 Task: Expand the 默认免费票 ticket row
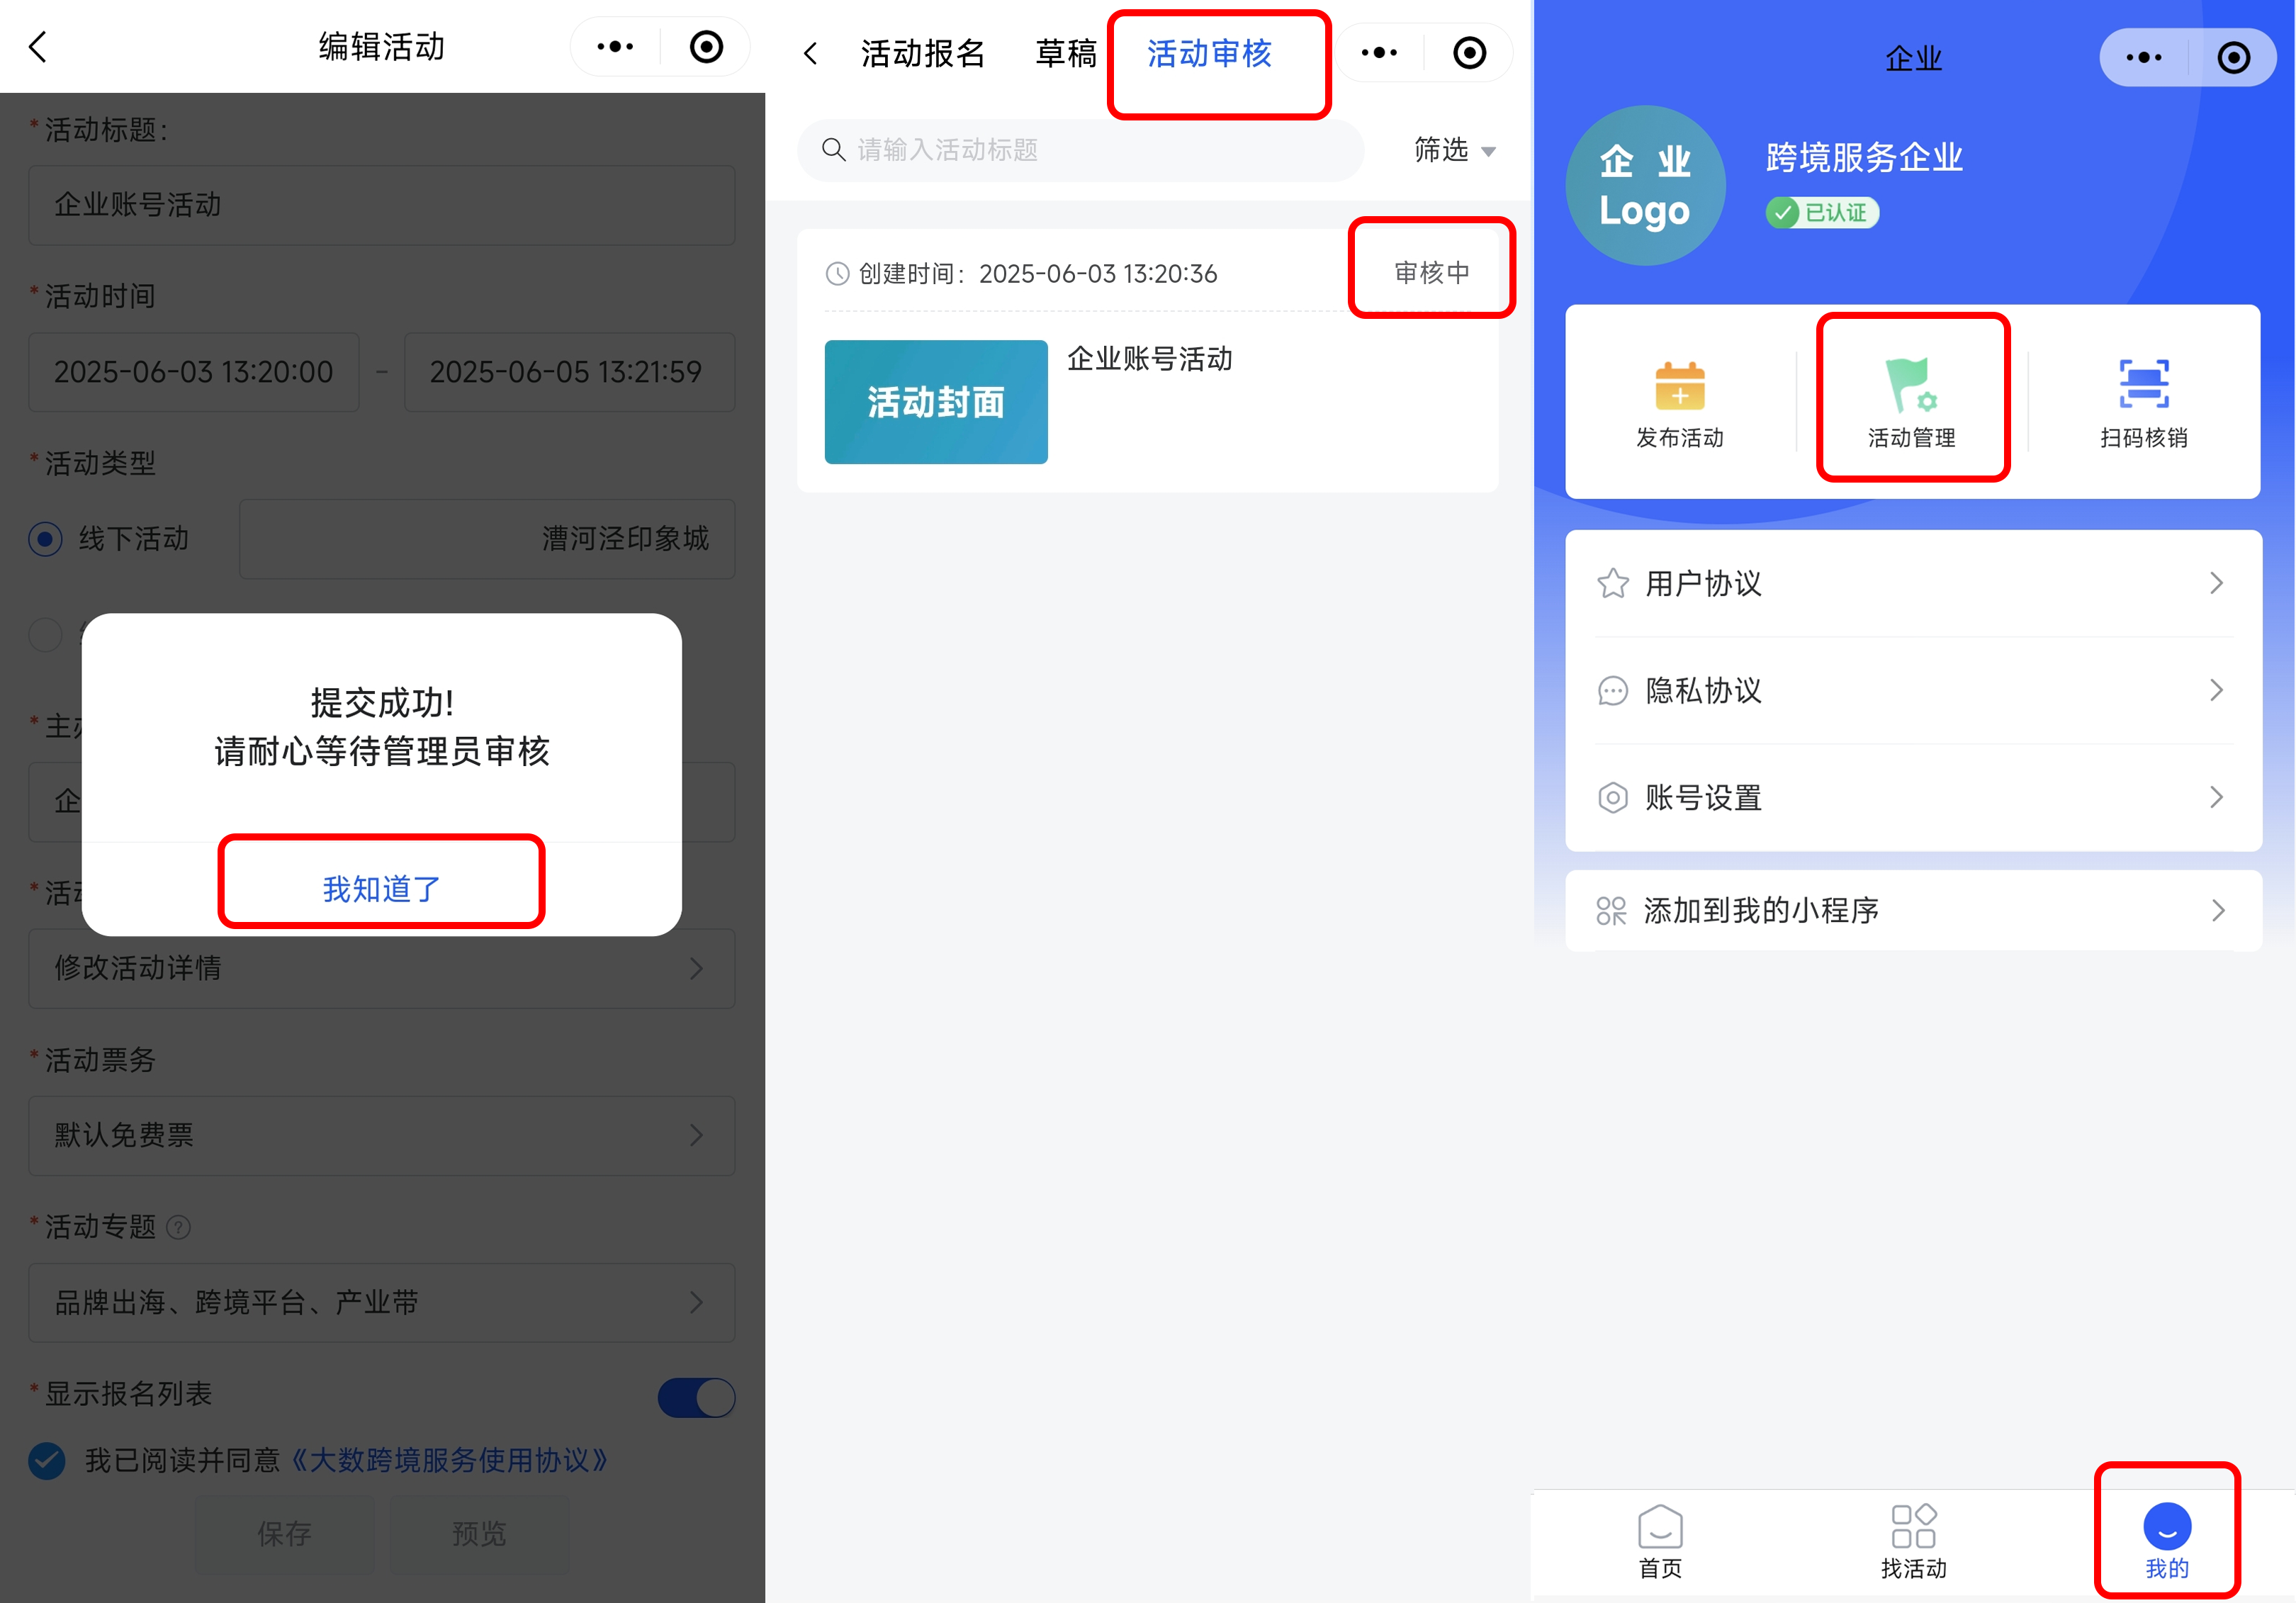(382, 1136)
